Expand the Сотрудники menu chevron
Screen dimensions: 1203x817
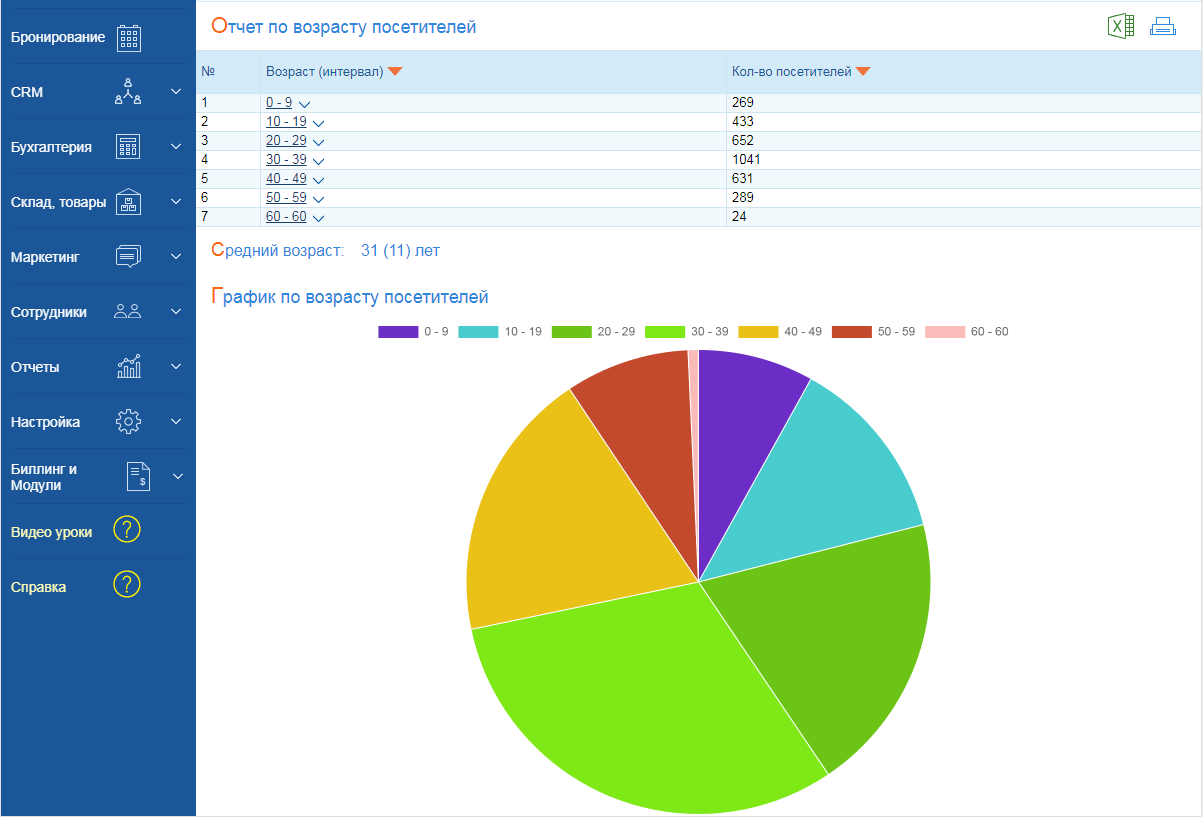[x=176, y=312]
